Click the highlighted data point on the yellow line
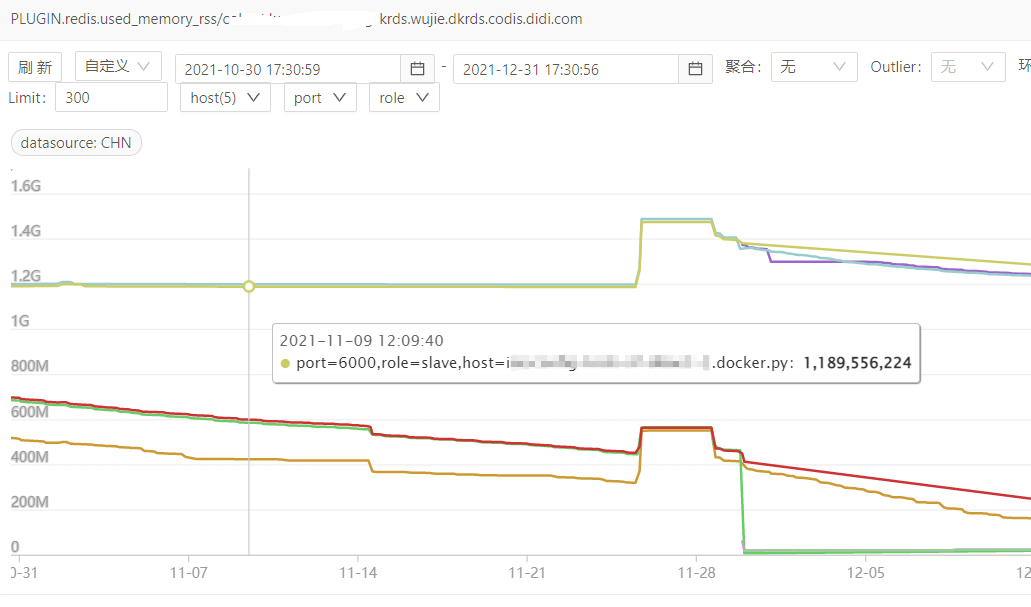The image size is (1031, 607). tap(249, 286)
